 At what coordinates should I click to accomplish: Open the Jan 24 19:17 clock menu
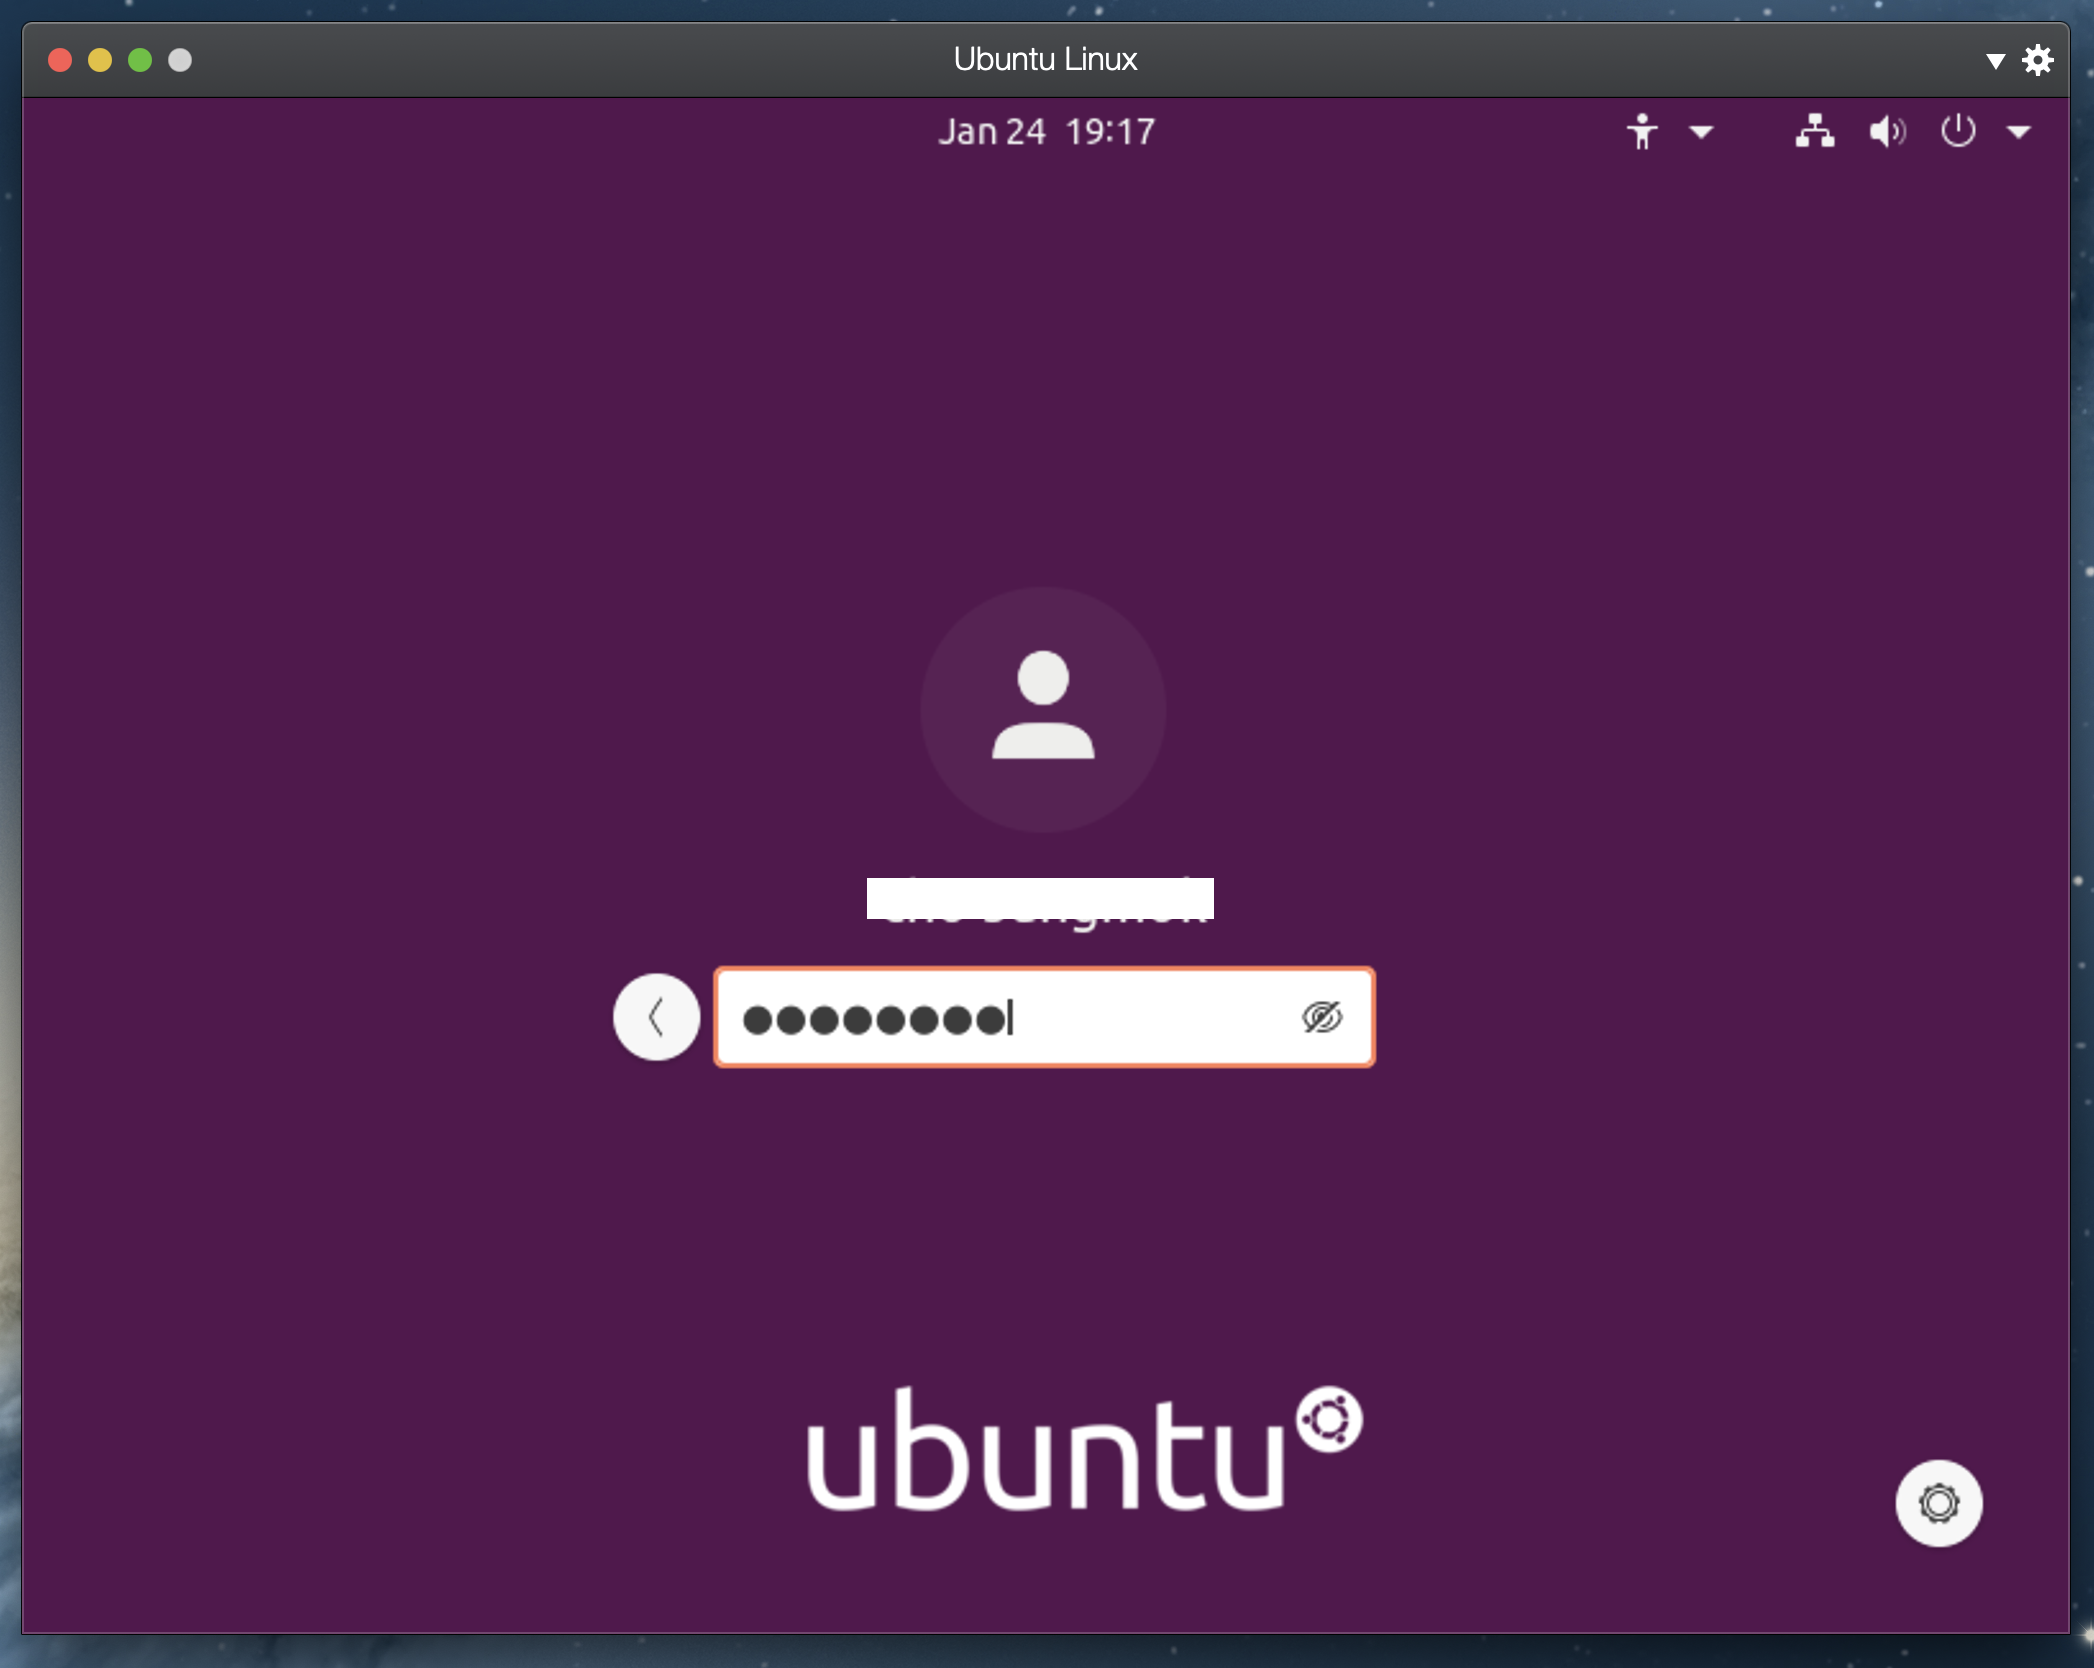[1046, 132]
